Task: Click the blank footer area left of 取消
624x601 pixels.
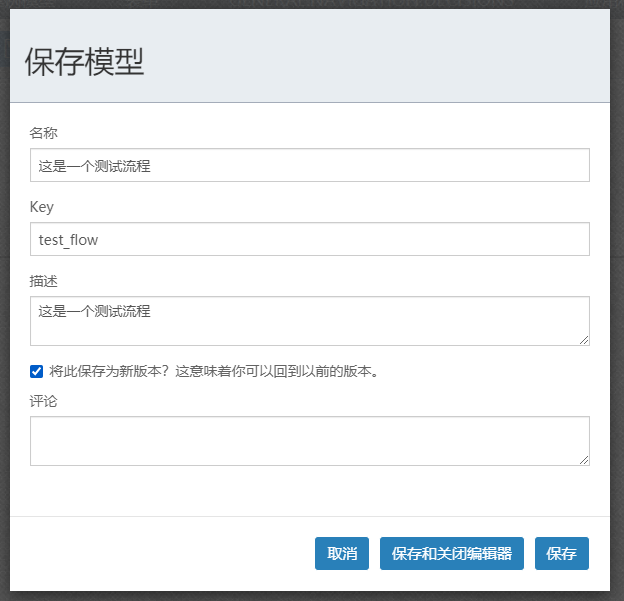Action: [x=160, y=553]
